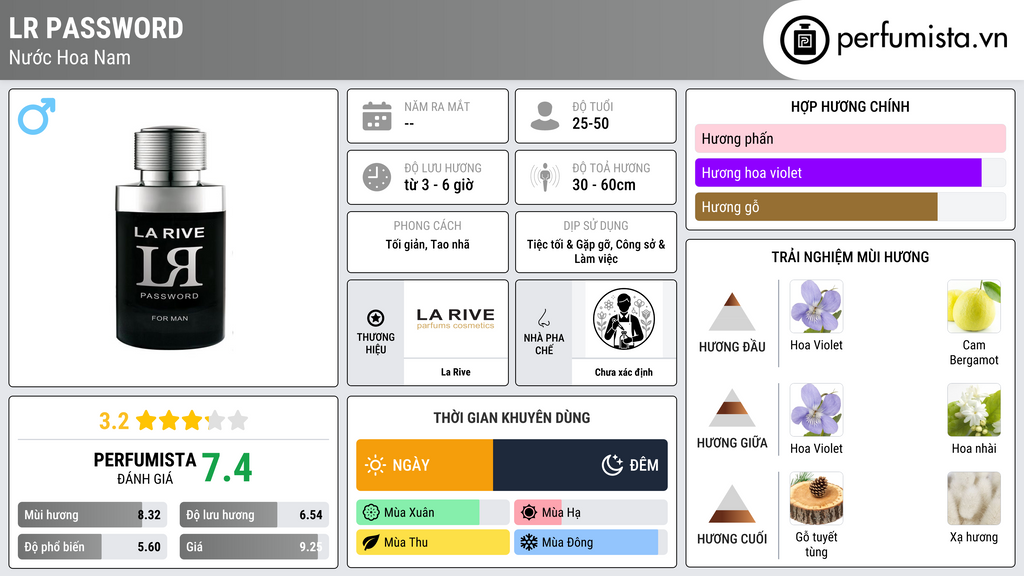Open the perfumista.vn site link
1024x576 pixels.
coord(922,39)
